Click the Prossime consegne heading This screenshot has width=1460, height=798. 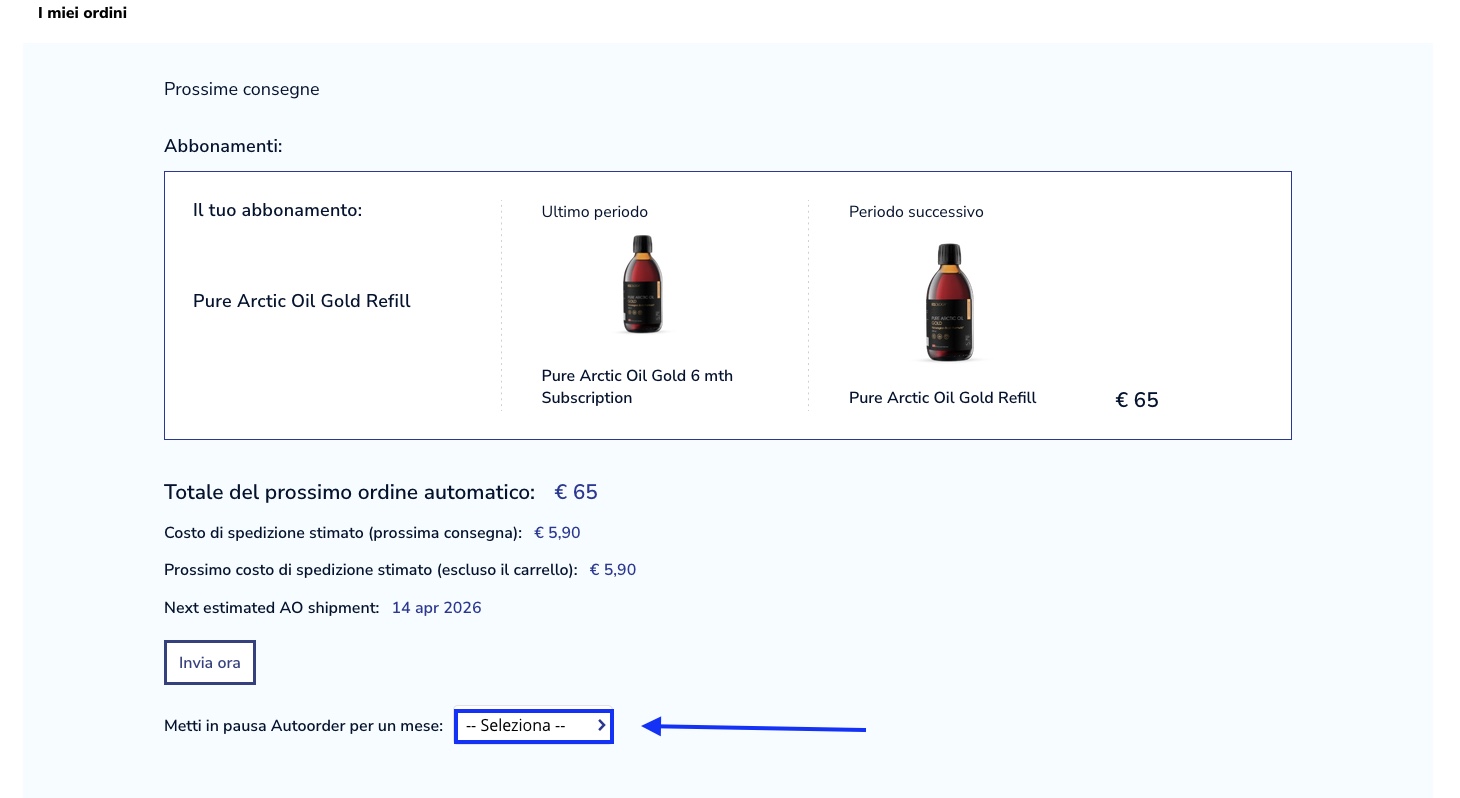[242, 89]
